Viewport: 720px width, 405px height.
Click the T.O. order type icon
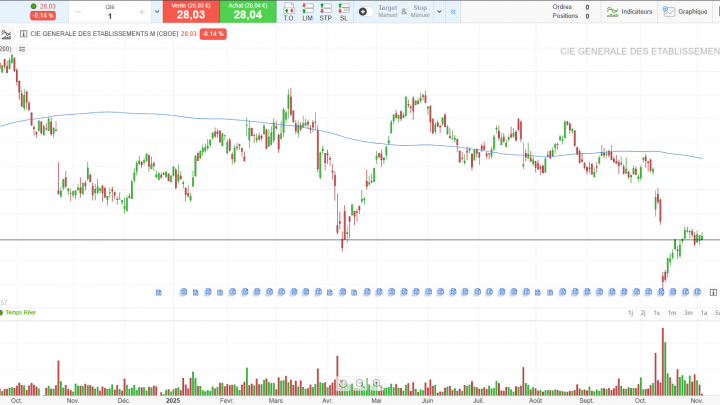click(289, 12)
